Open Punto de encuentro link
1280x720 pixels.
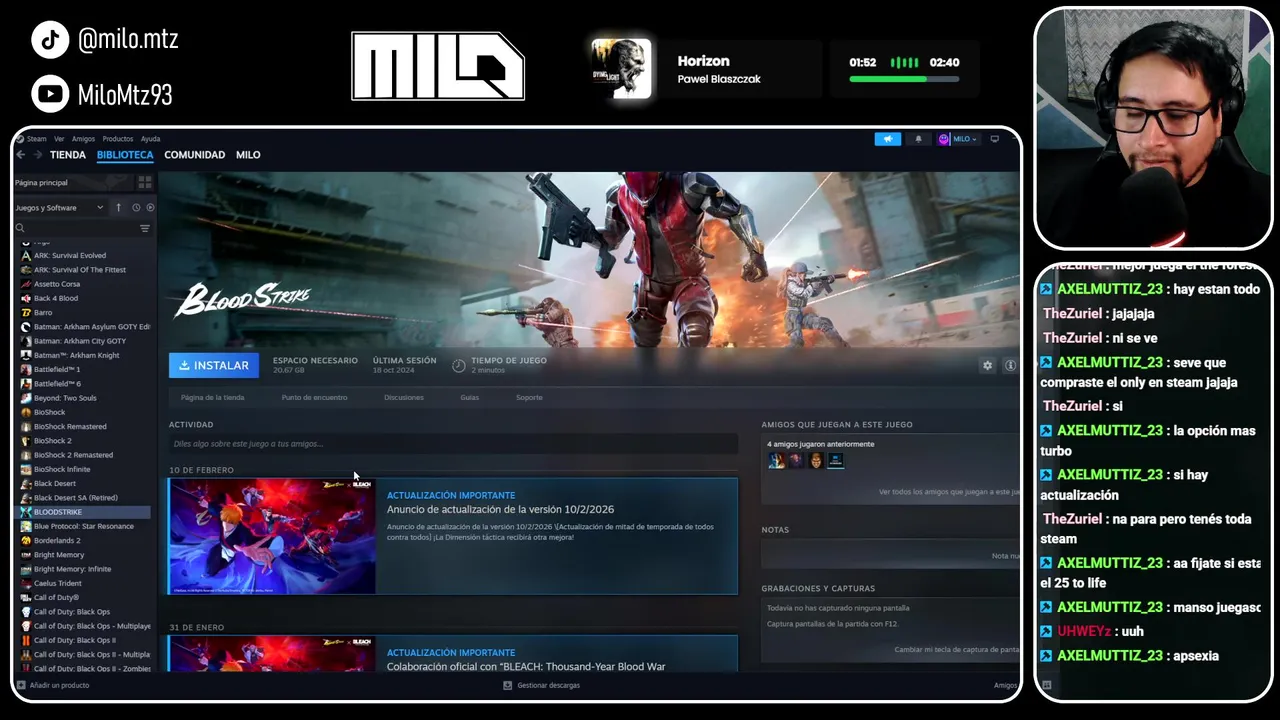pyautogui.click(x=314, y=398)
